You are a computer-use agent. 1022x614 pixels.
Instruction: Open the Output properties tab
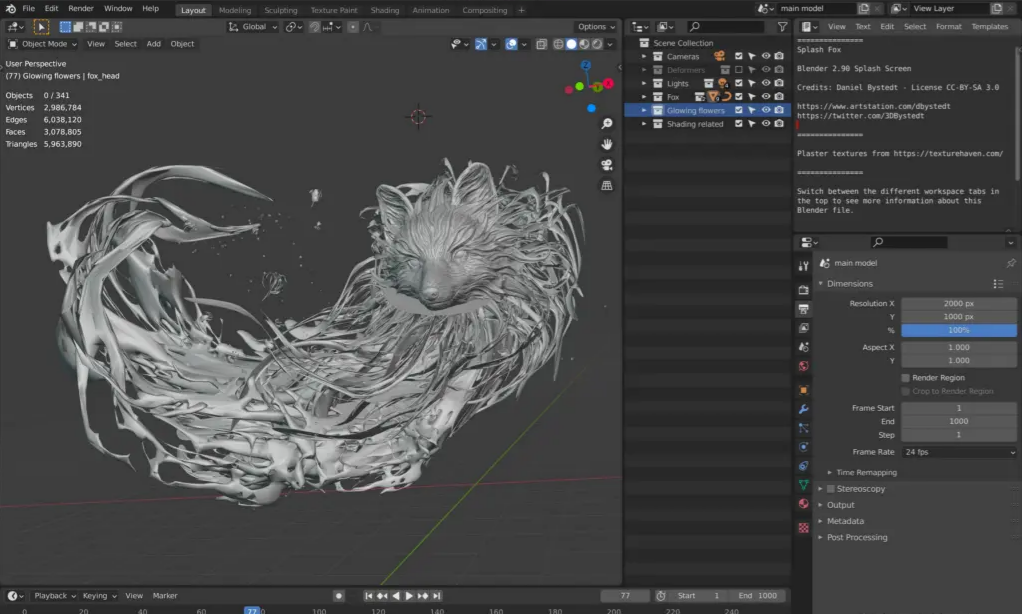pyautogui.click(x=804, y=309)
